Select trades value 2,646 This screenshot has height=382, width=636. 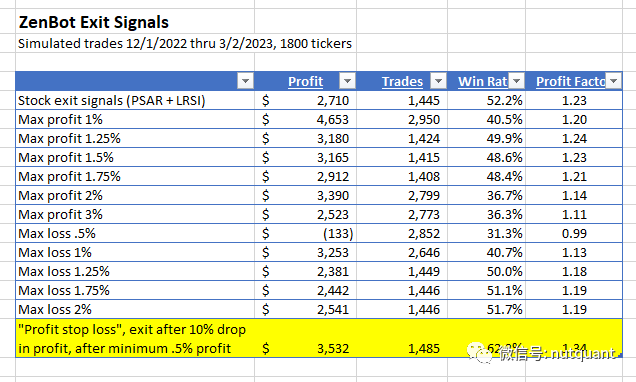(424, 253)
